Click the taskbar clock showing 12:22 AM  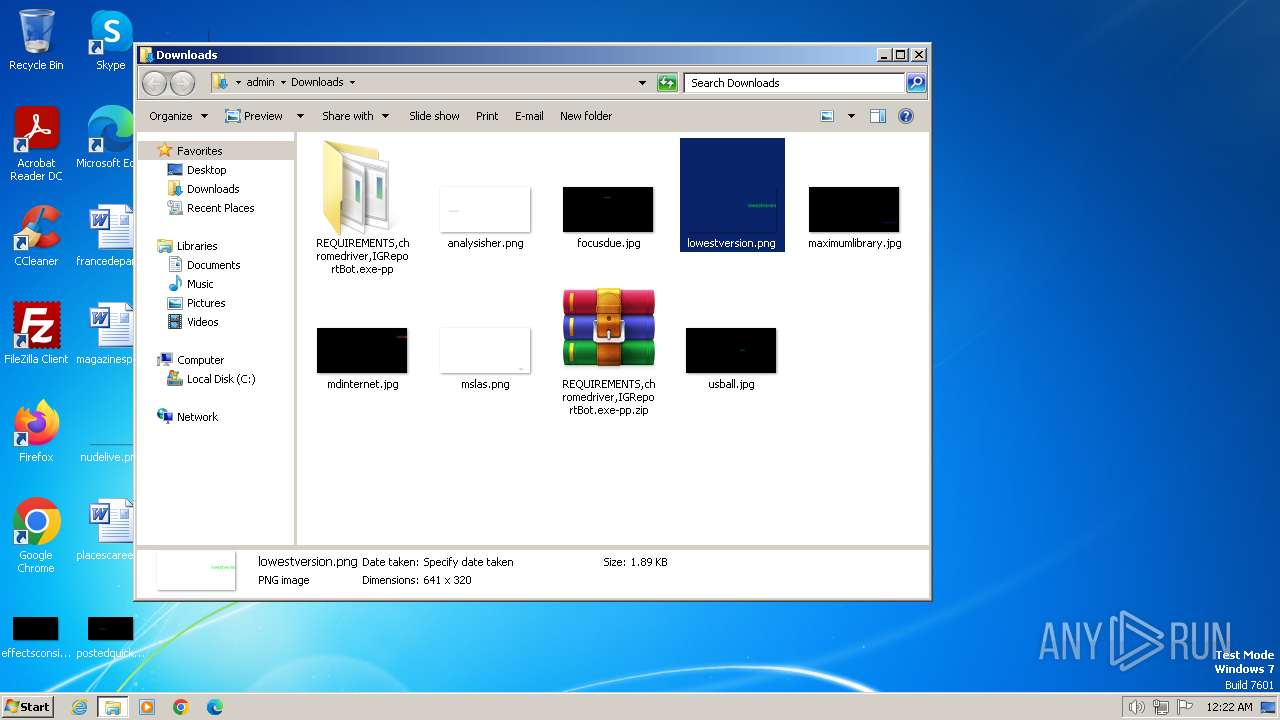tap(1229, 707)
